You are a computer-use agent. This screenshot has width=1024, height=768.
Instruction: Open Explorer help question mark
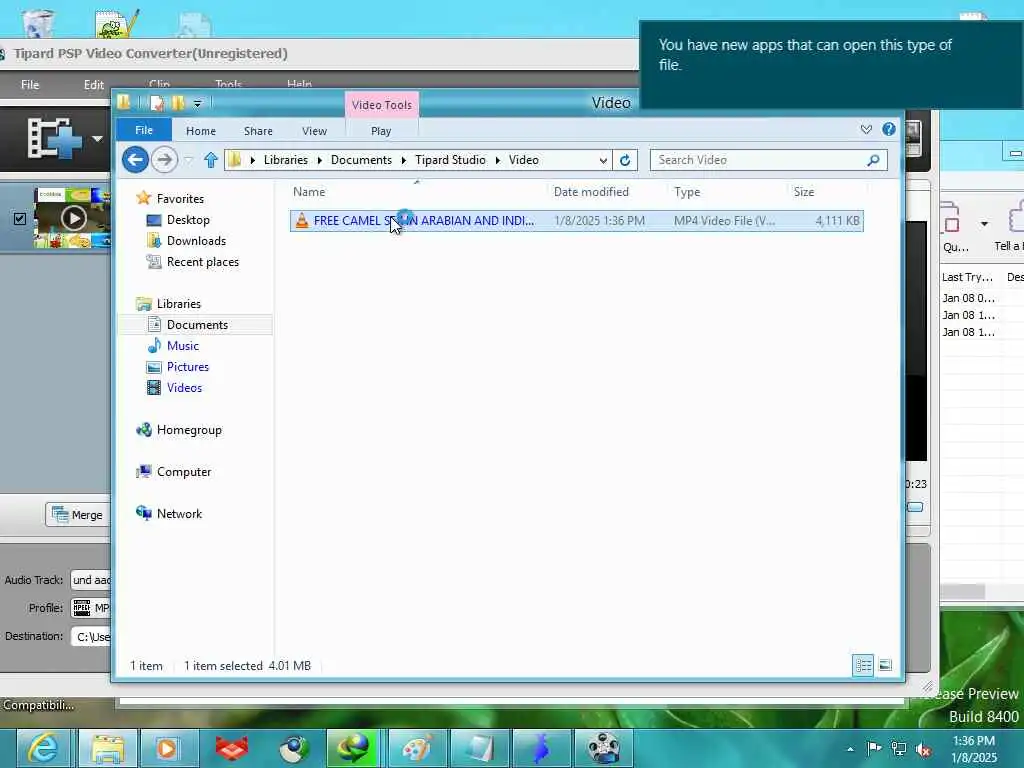point(888,129)
